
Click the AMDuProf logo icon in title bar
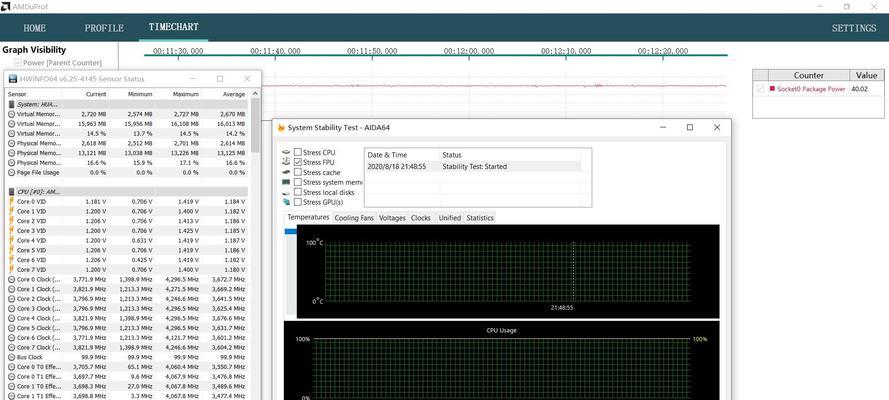(x=6, y=6)
